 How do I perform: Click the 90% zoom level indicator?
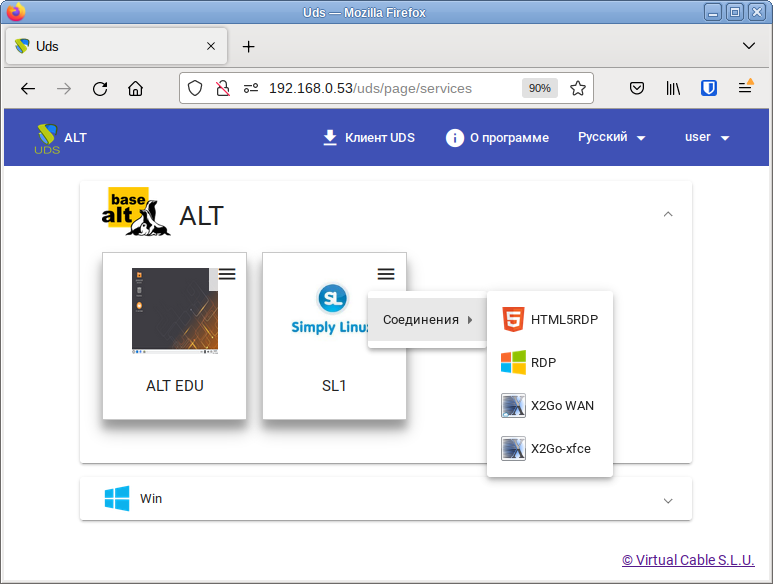coord(540,88)
